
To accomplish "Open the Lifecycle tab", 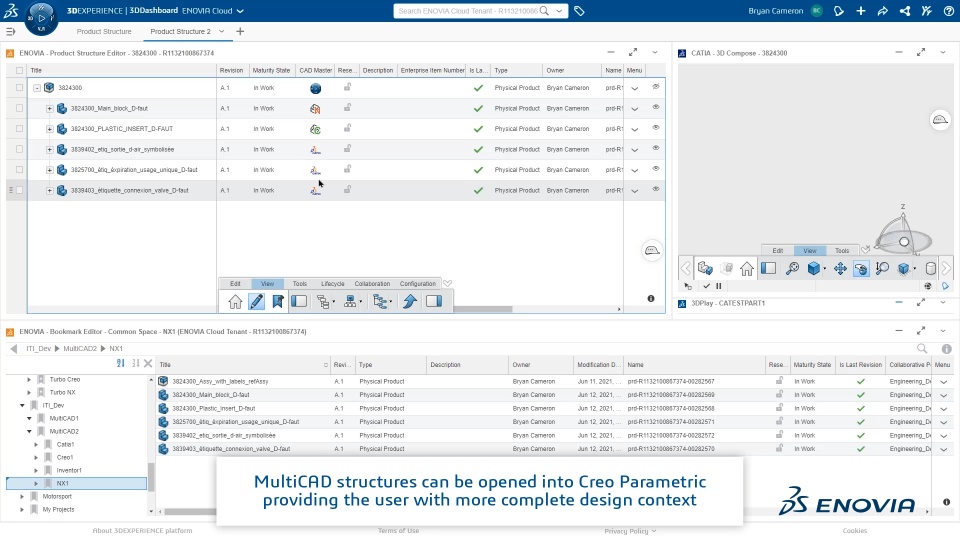I will [x=332, y=283].
